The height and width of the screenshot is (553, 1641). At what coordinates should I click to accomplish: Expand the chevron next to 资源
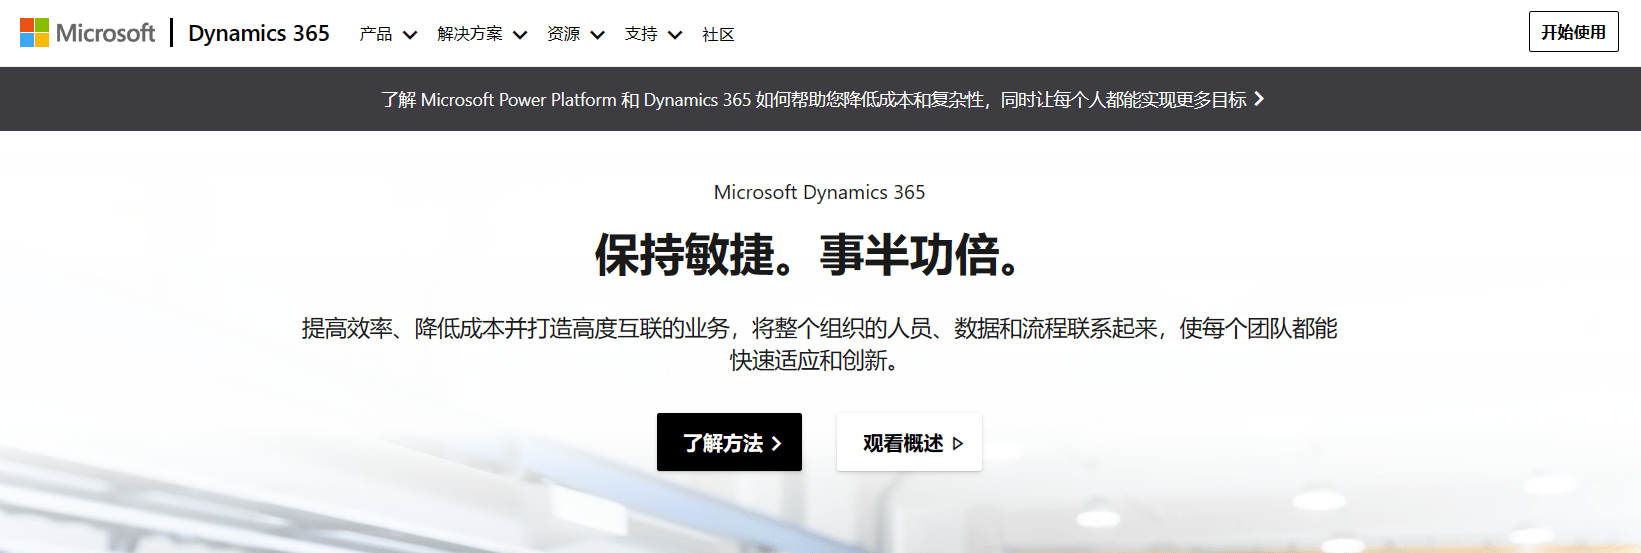coord(598,35)
